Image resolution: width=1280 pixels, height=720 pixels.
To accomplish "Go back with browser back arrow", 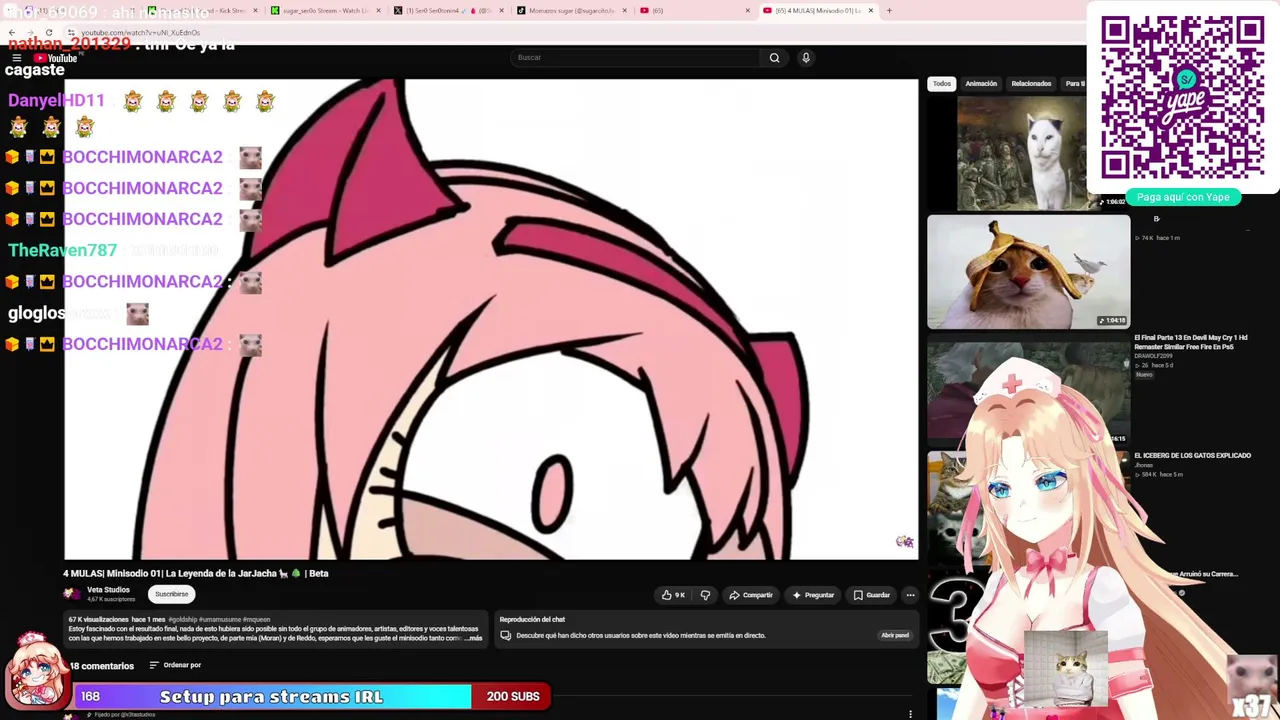I will pyautogui.click(x=11, y=33).
